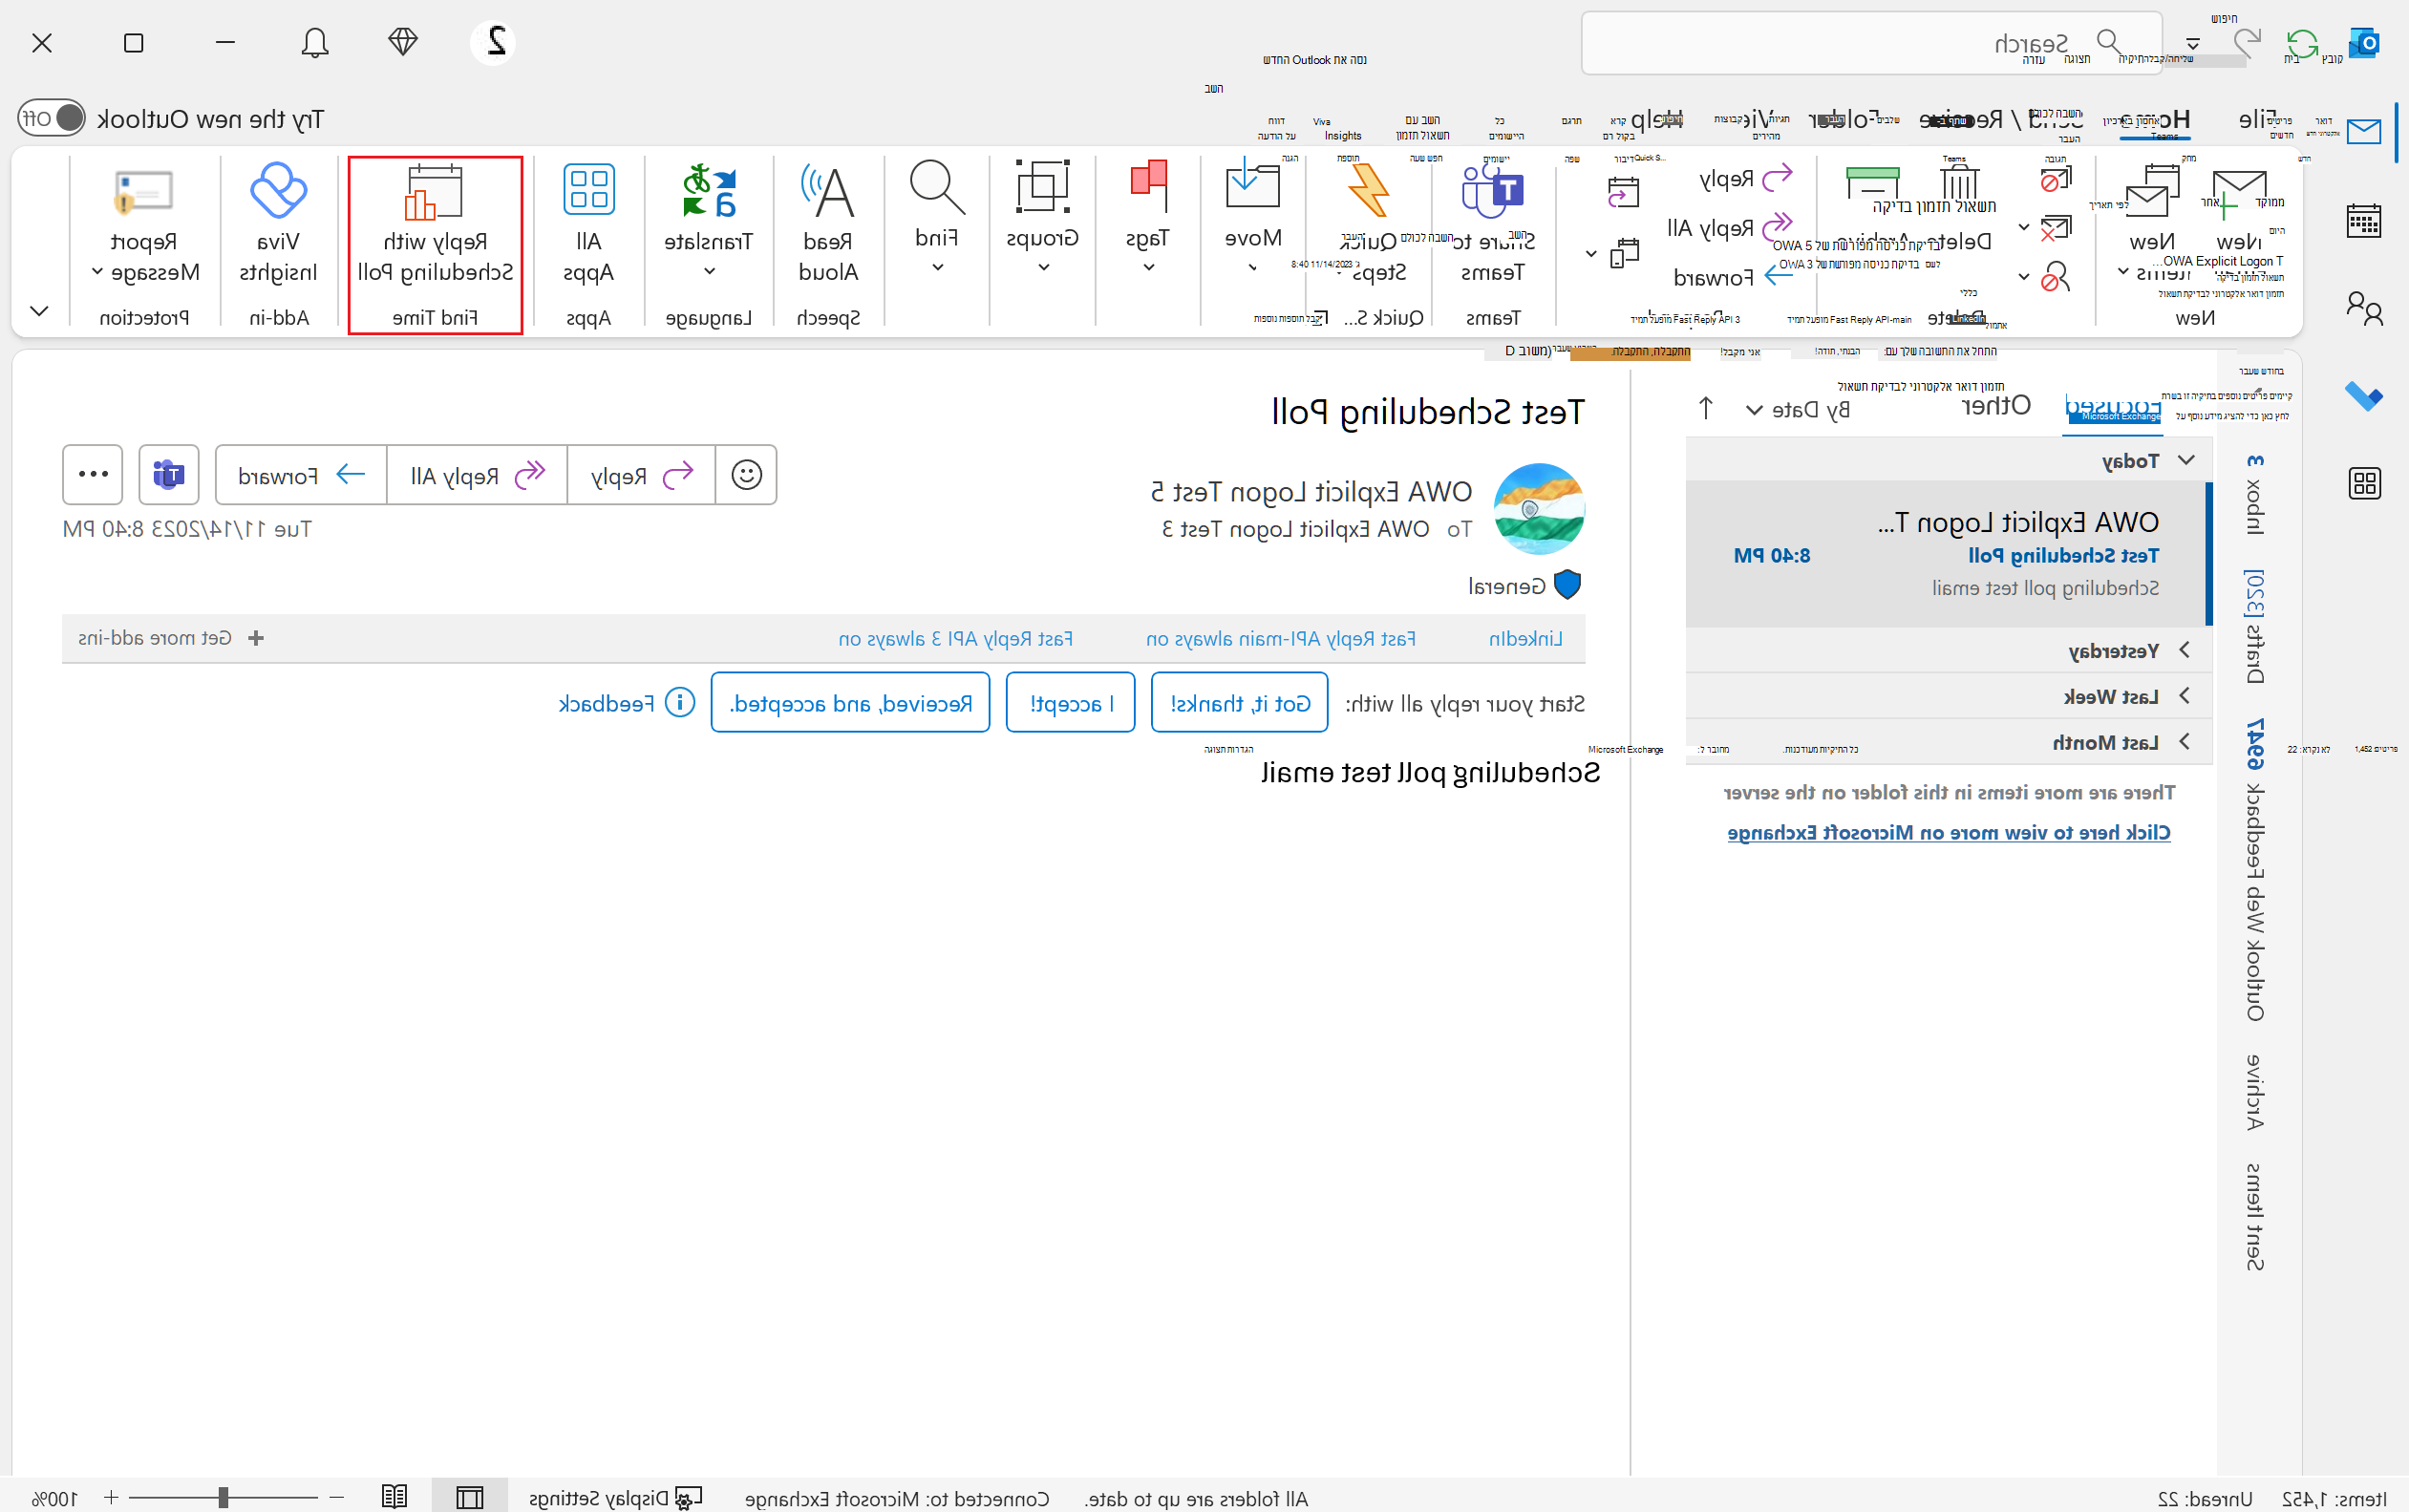Screen dimensions: 2409x1512
Task: Open the By Date sort dropdown
Action: point(1797,410)
